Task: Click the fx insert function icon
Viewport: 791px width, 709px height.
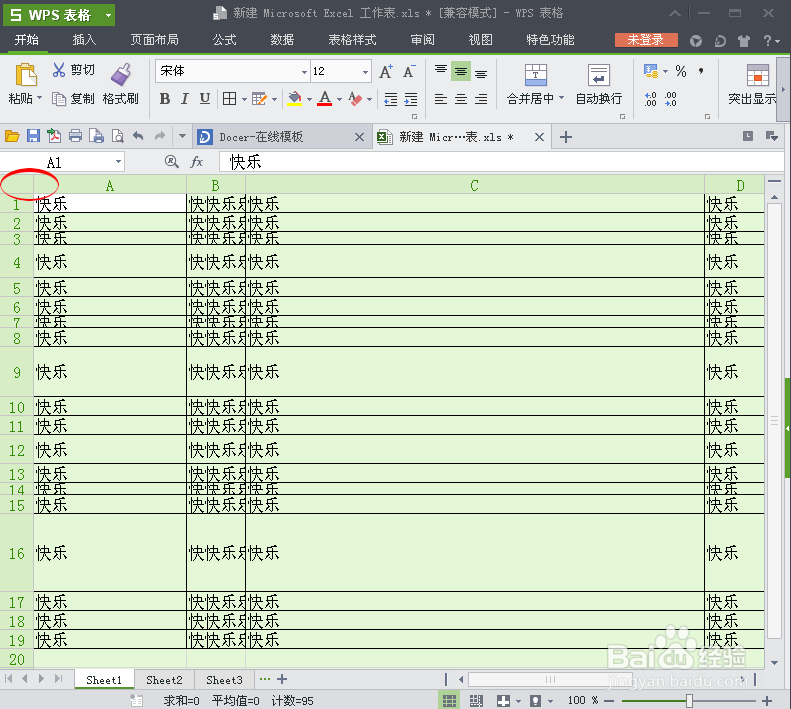Action: tap(196, 161)
